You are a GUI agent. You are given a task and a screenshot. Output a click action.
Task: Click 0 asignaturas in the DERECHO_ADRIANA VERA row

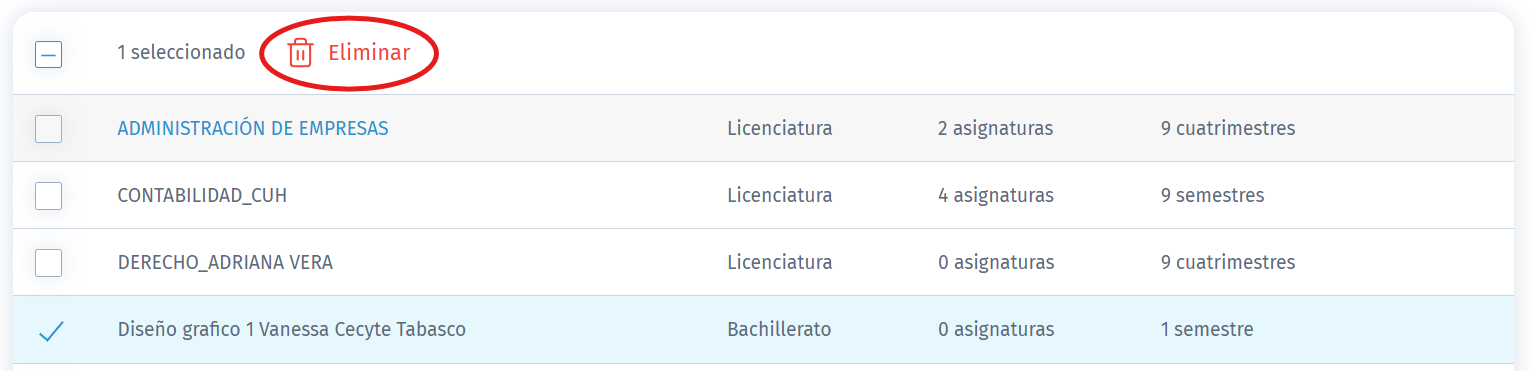996,262
